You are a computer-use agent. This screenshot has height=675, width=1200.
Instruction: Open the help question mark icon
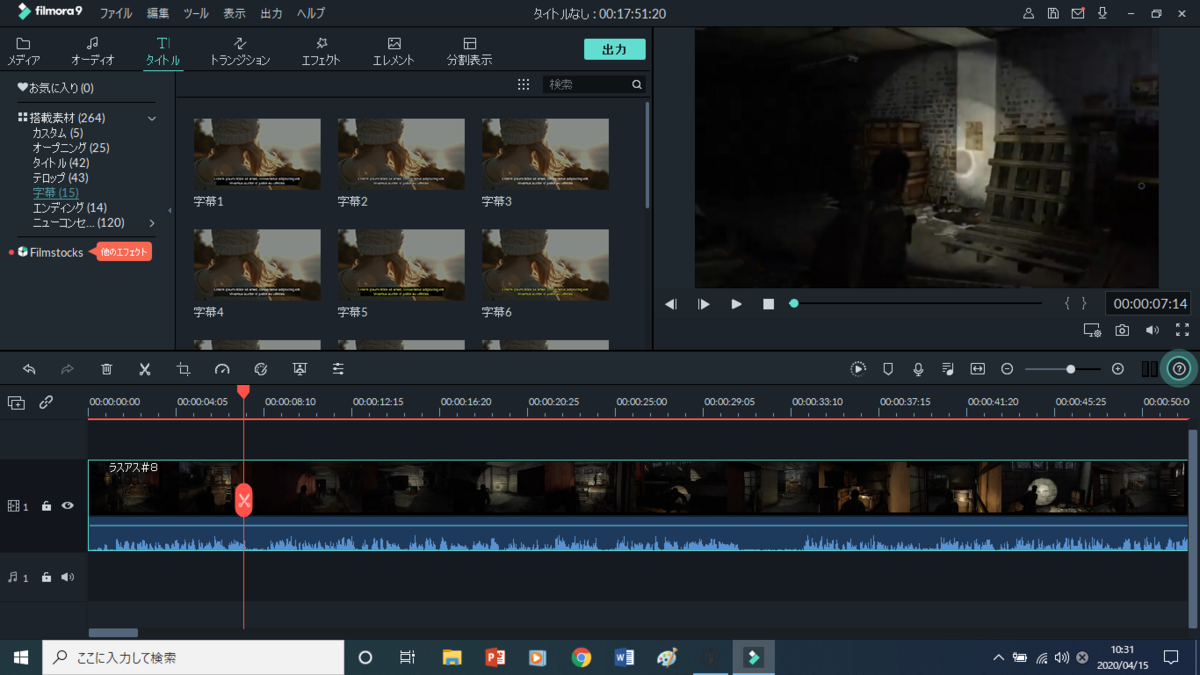[x=1179, y=369]
